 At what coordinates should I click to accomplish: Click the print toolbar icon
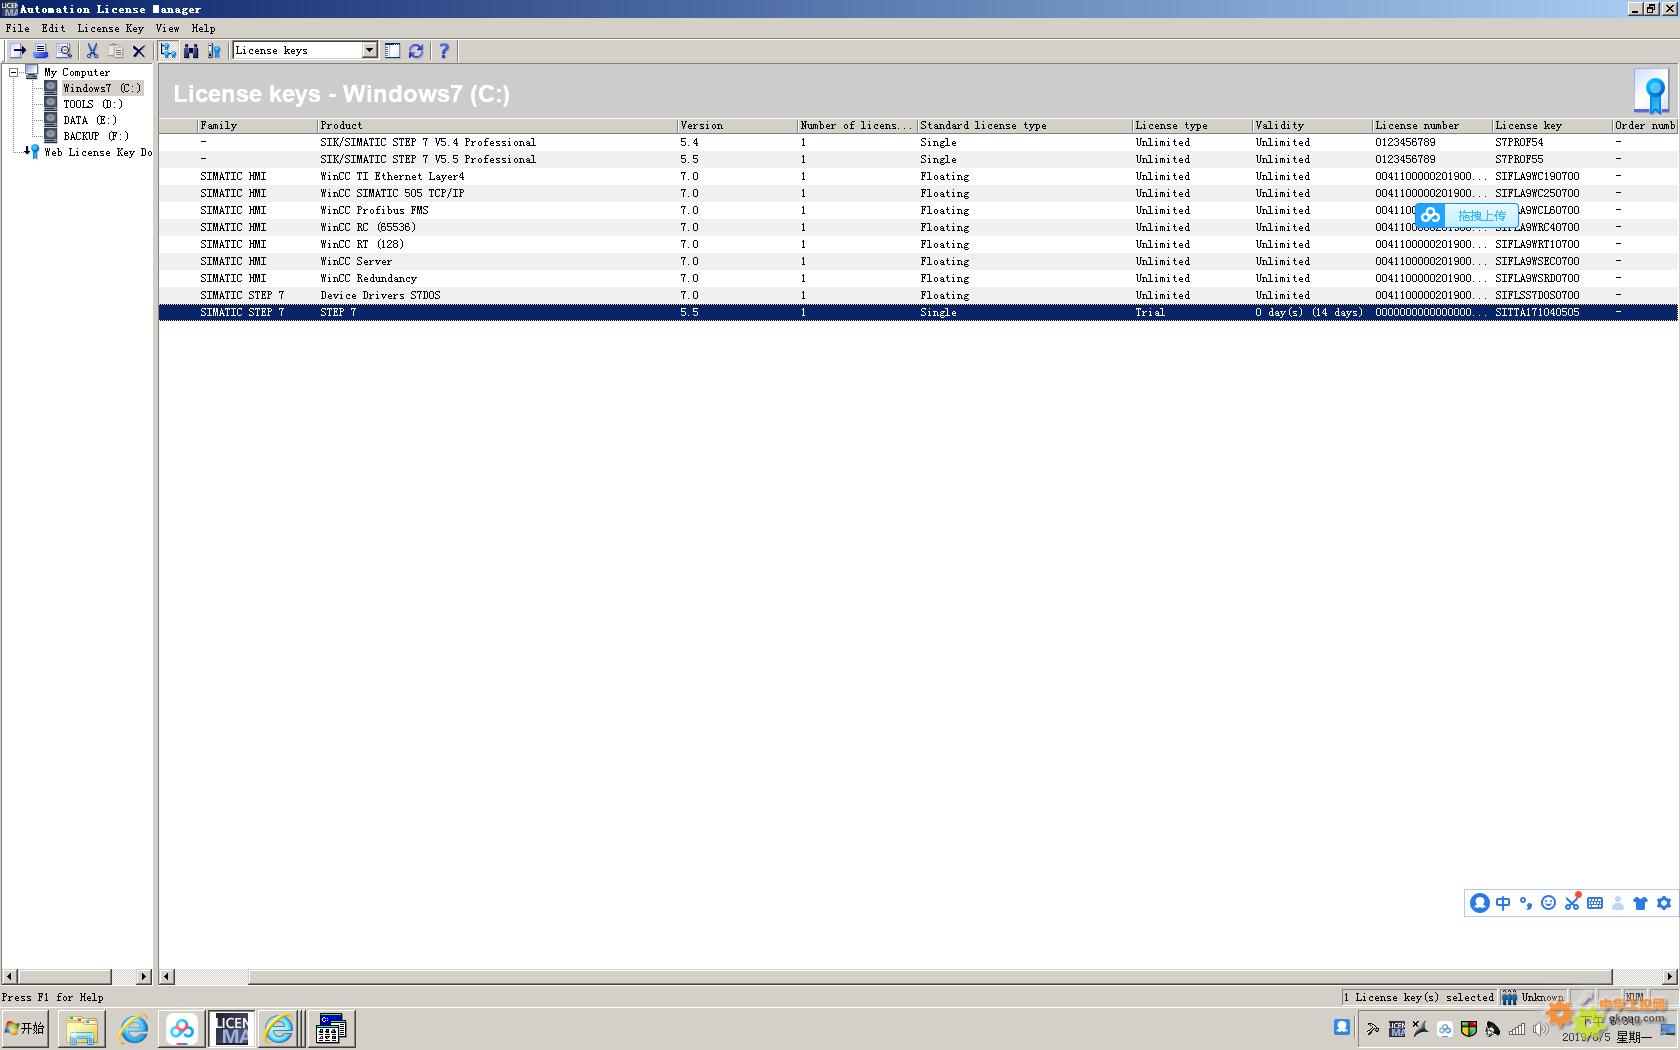pos(41,50)
